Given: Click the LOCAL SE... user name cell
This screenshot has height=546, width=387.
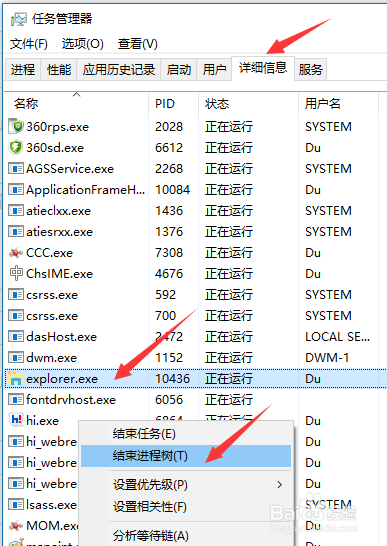Looking at the screenshot, I should pos(338,337).
